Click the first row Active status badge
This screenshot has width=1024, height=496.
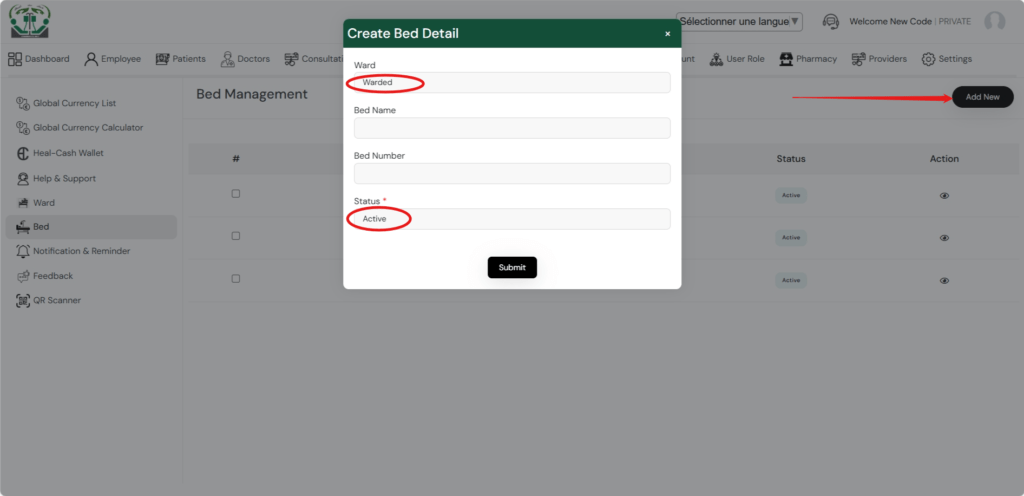click(791, 195)
